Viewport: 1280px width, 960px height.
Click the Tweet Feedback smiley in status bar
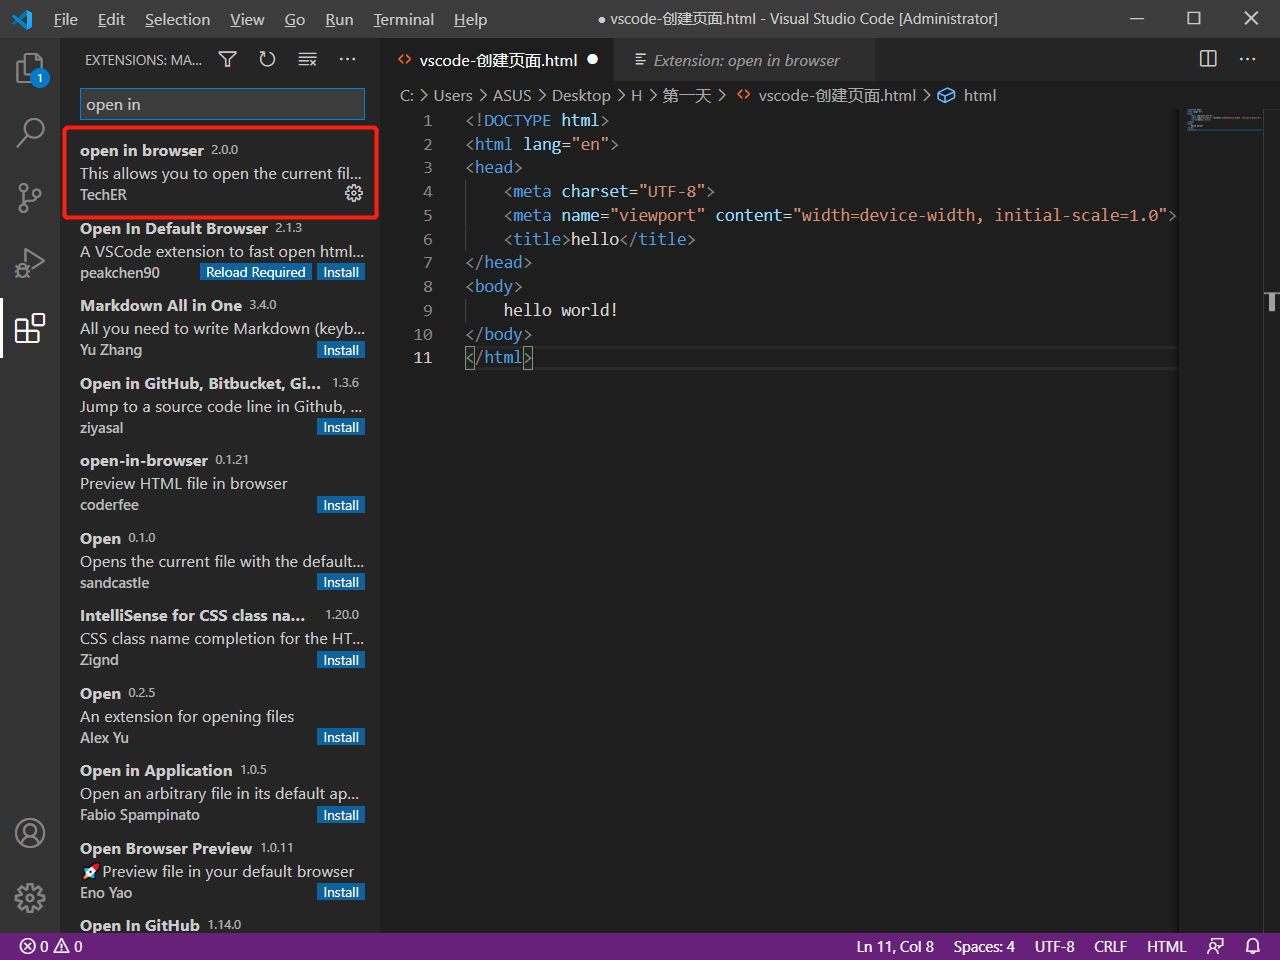click(x=1216, y=946)
